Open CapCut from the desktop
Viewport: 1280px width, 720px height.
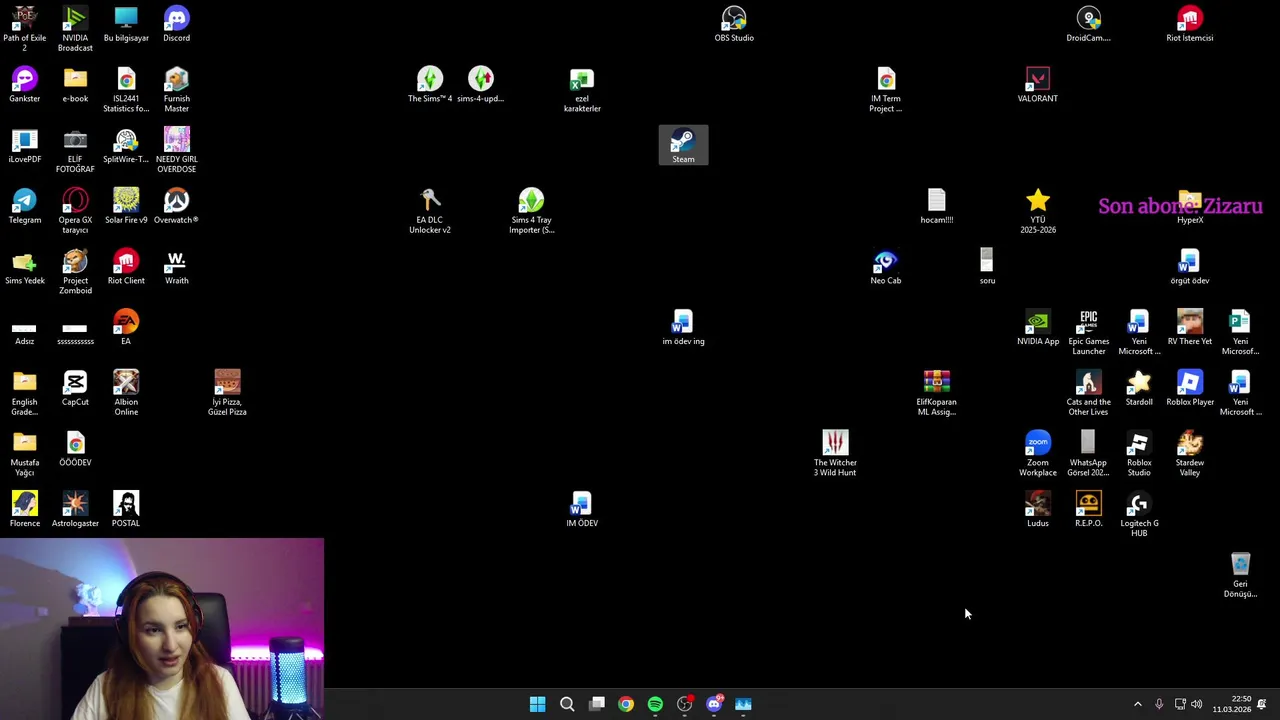point(75,389)
